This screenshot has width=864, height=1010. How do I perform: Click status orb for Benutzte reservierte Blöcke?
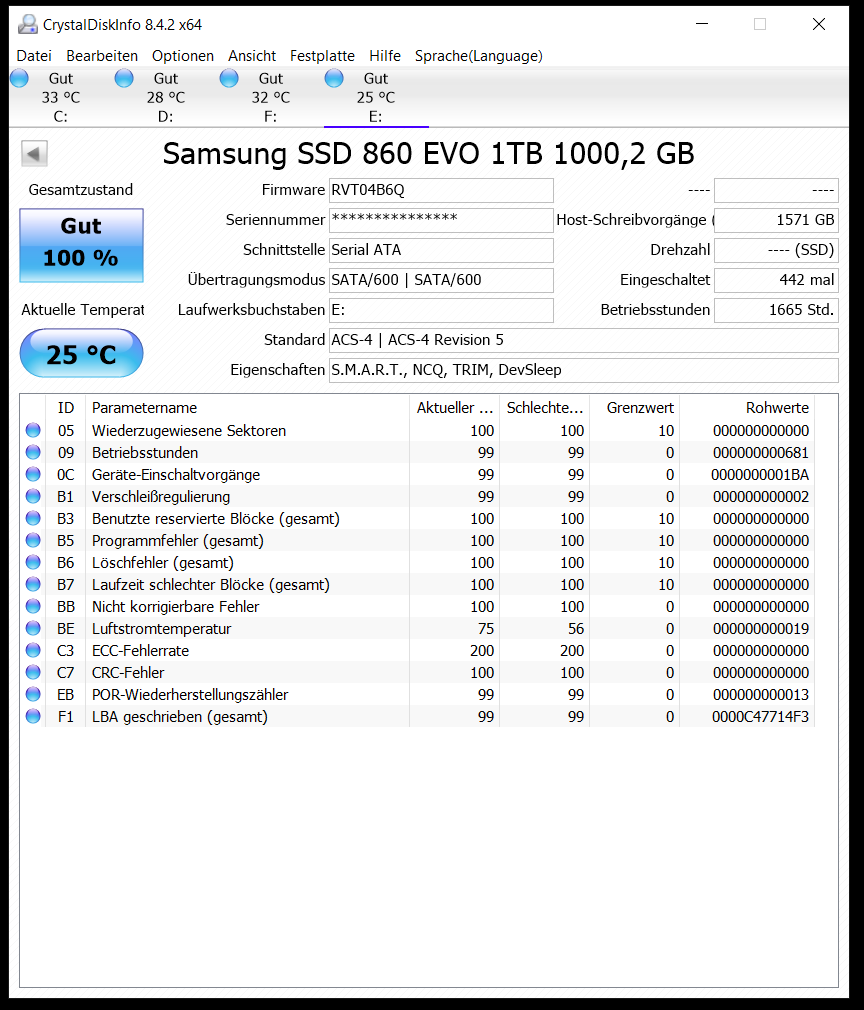coord(33,519)
